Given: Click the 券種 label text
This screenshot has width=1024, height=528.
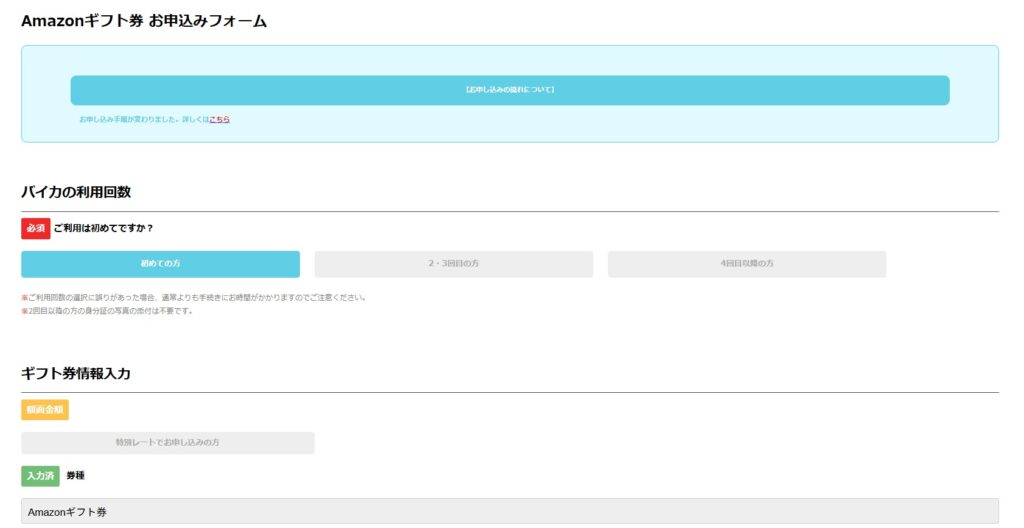Looking at the screenshot, I should coord(75,476).
